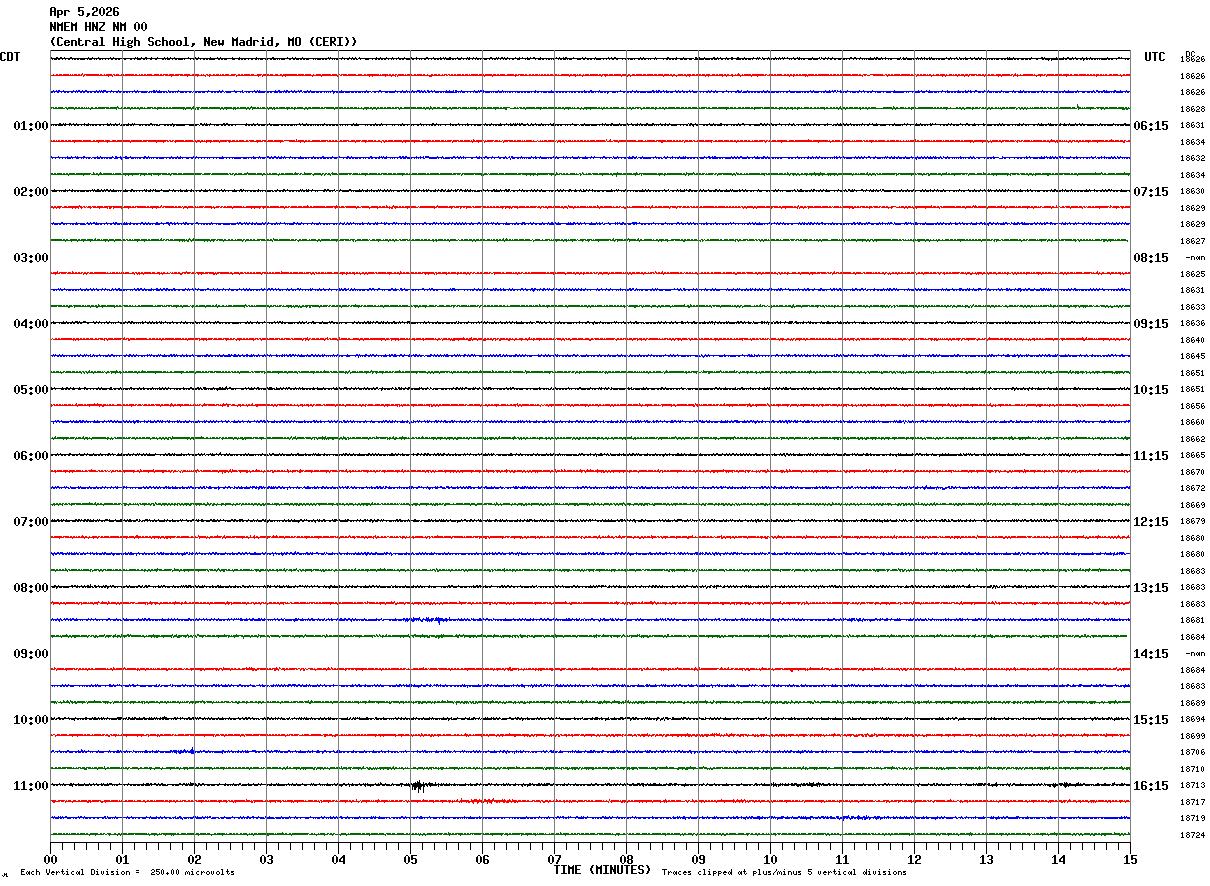Select the 07:00 CDT time label

click(31, 522)
